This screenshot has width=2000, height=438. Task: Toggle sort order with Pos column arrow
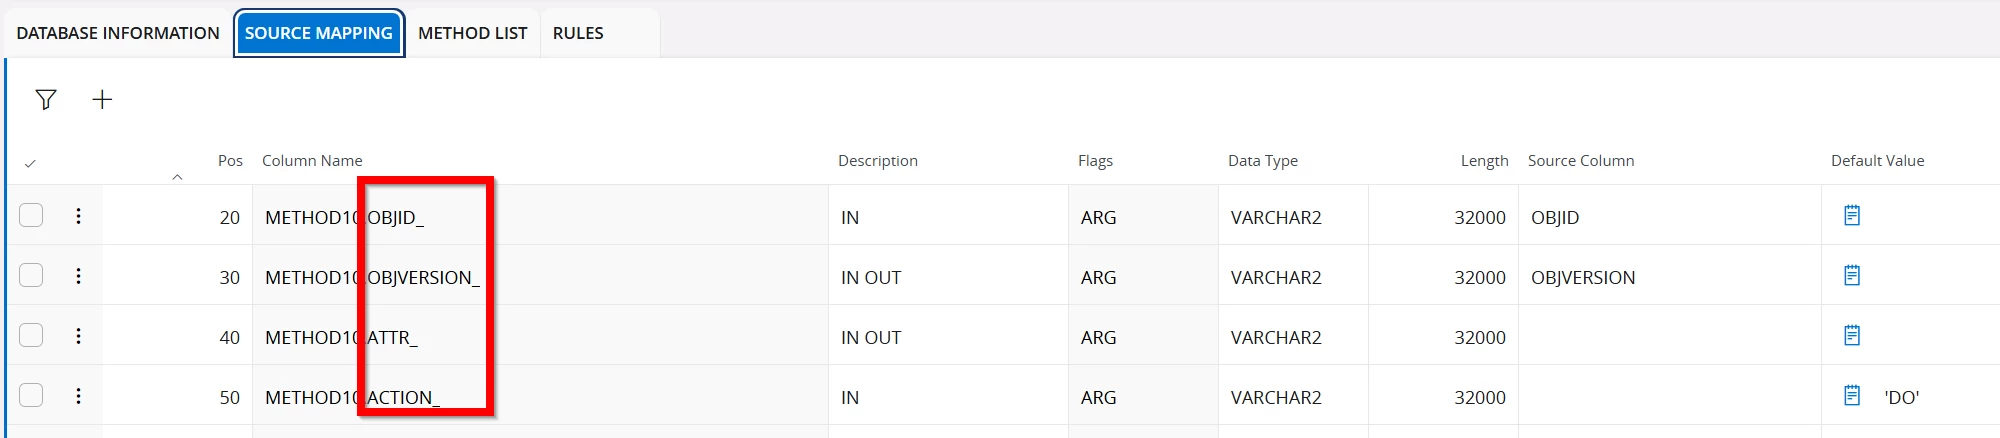(x=177, y=177)
